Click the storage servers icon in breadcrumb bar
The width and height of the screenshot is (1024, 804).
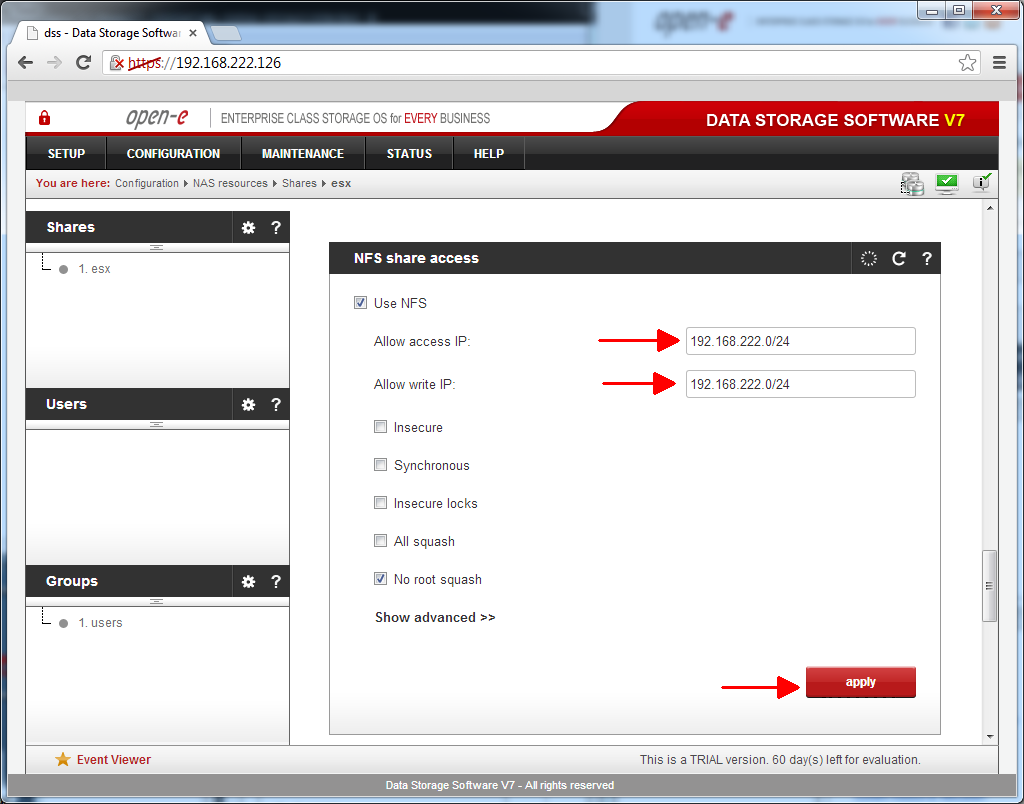pyautogui.click(x=912, y=184)
